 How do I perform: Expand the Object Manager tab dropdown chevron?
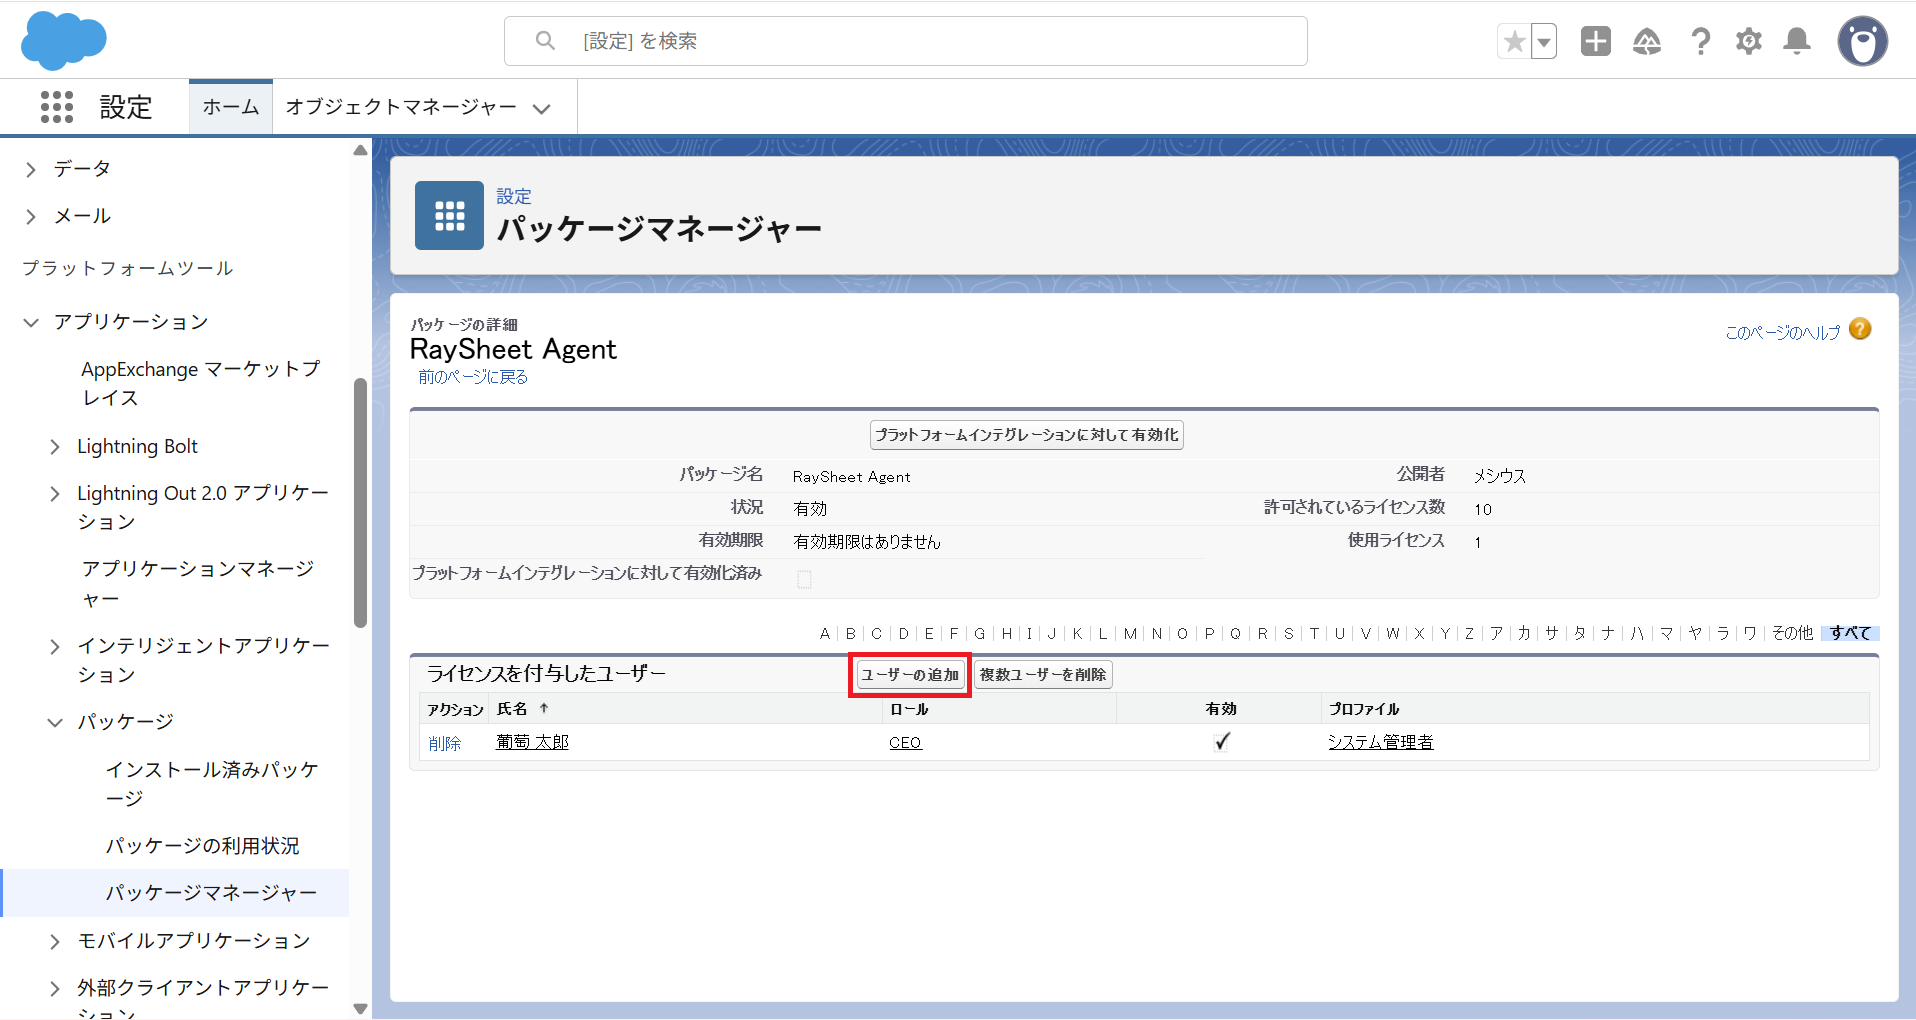tap(542, 108)
